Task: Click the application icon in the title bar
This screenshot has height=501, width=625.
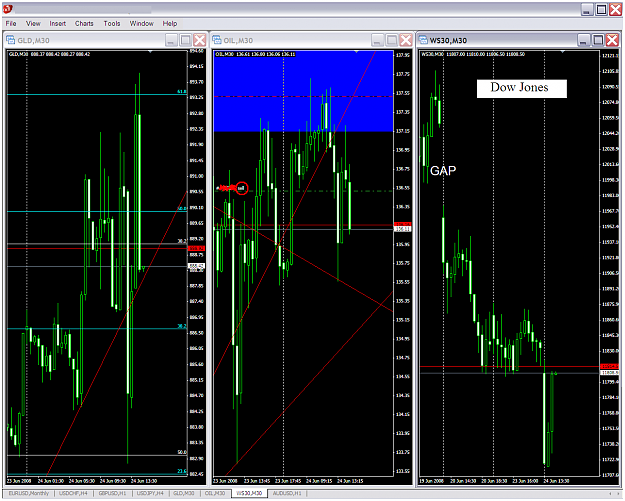Action: tap(8, 9)
